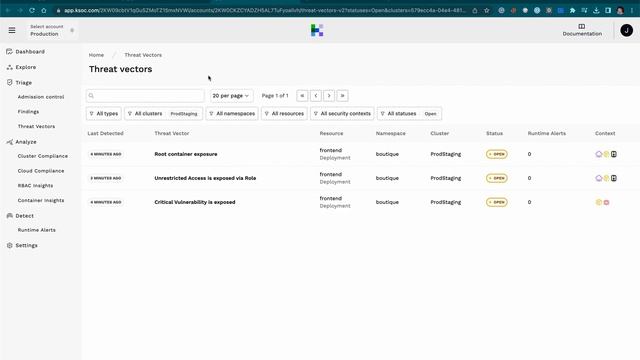The image size is (640, 360).
Task: Click the KSOC logo in header
Action: point(317,30)
